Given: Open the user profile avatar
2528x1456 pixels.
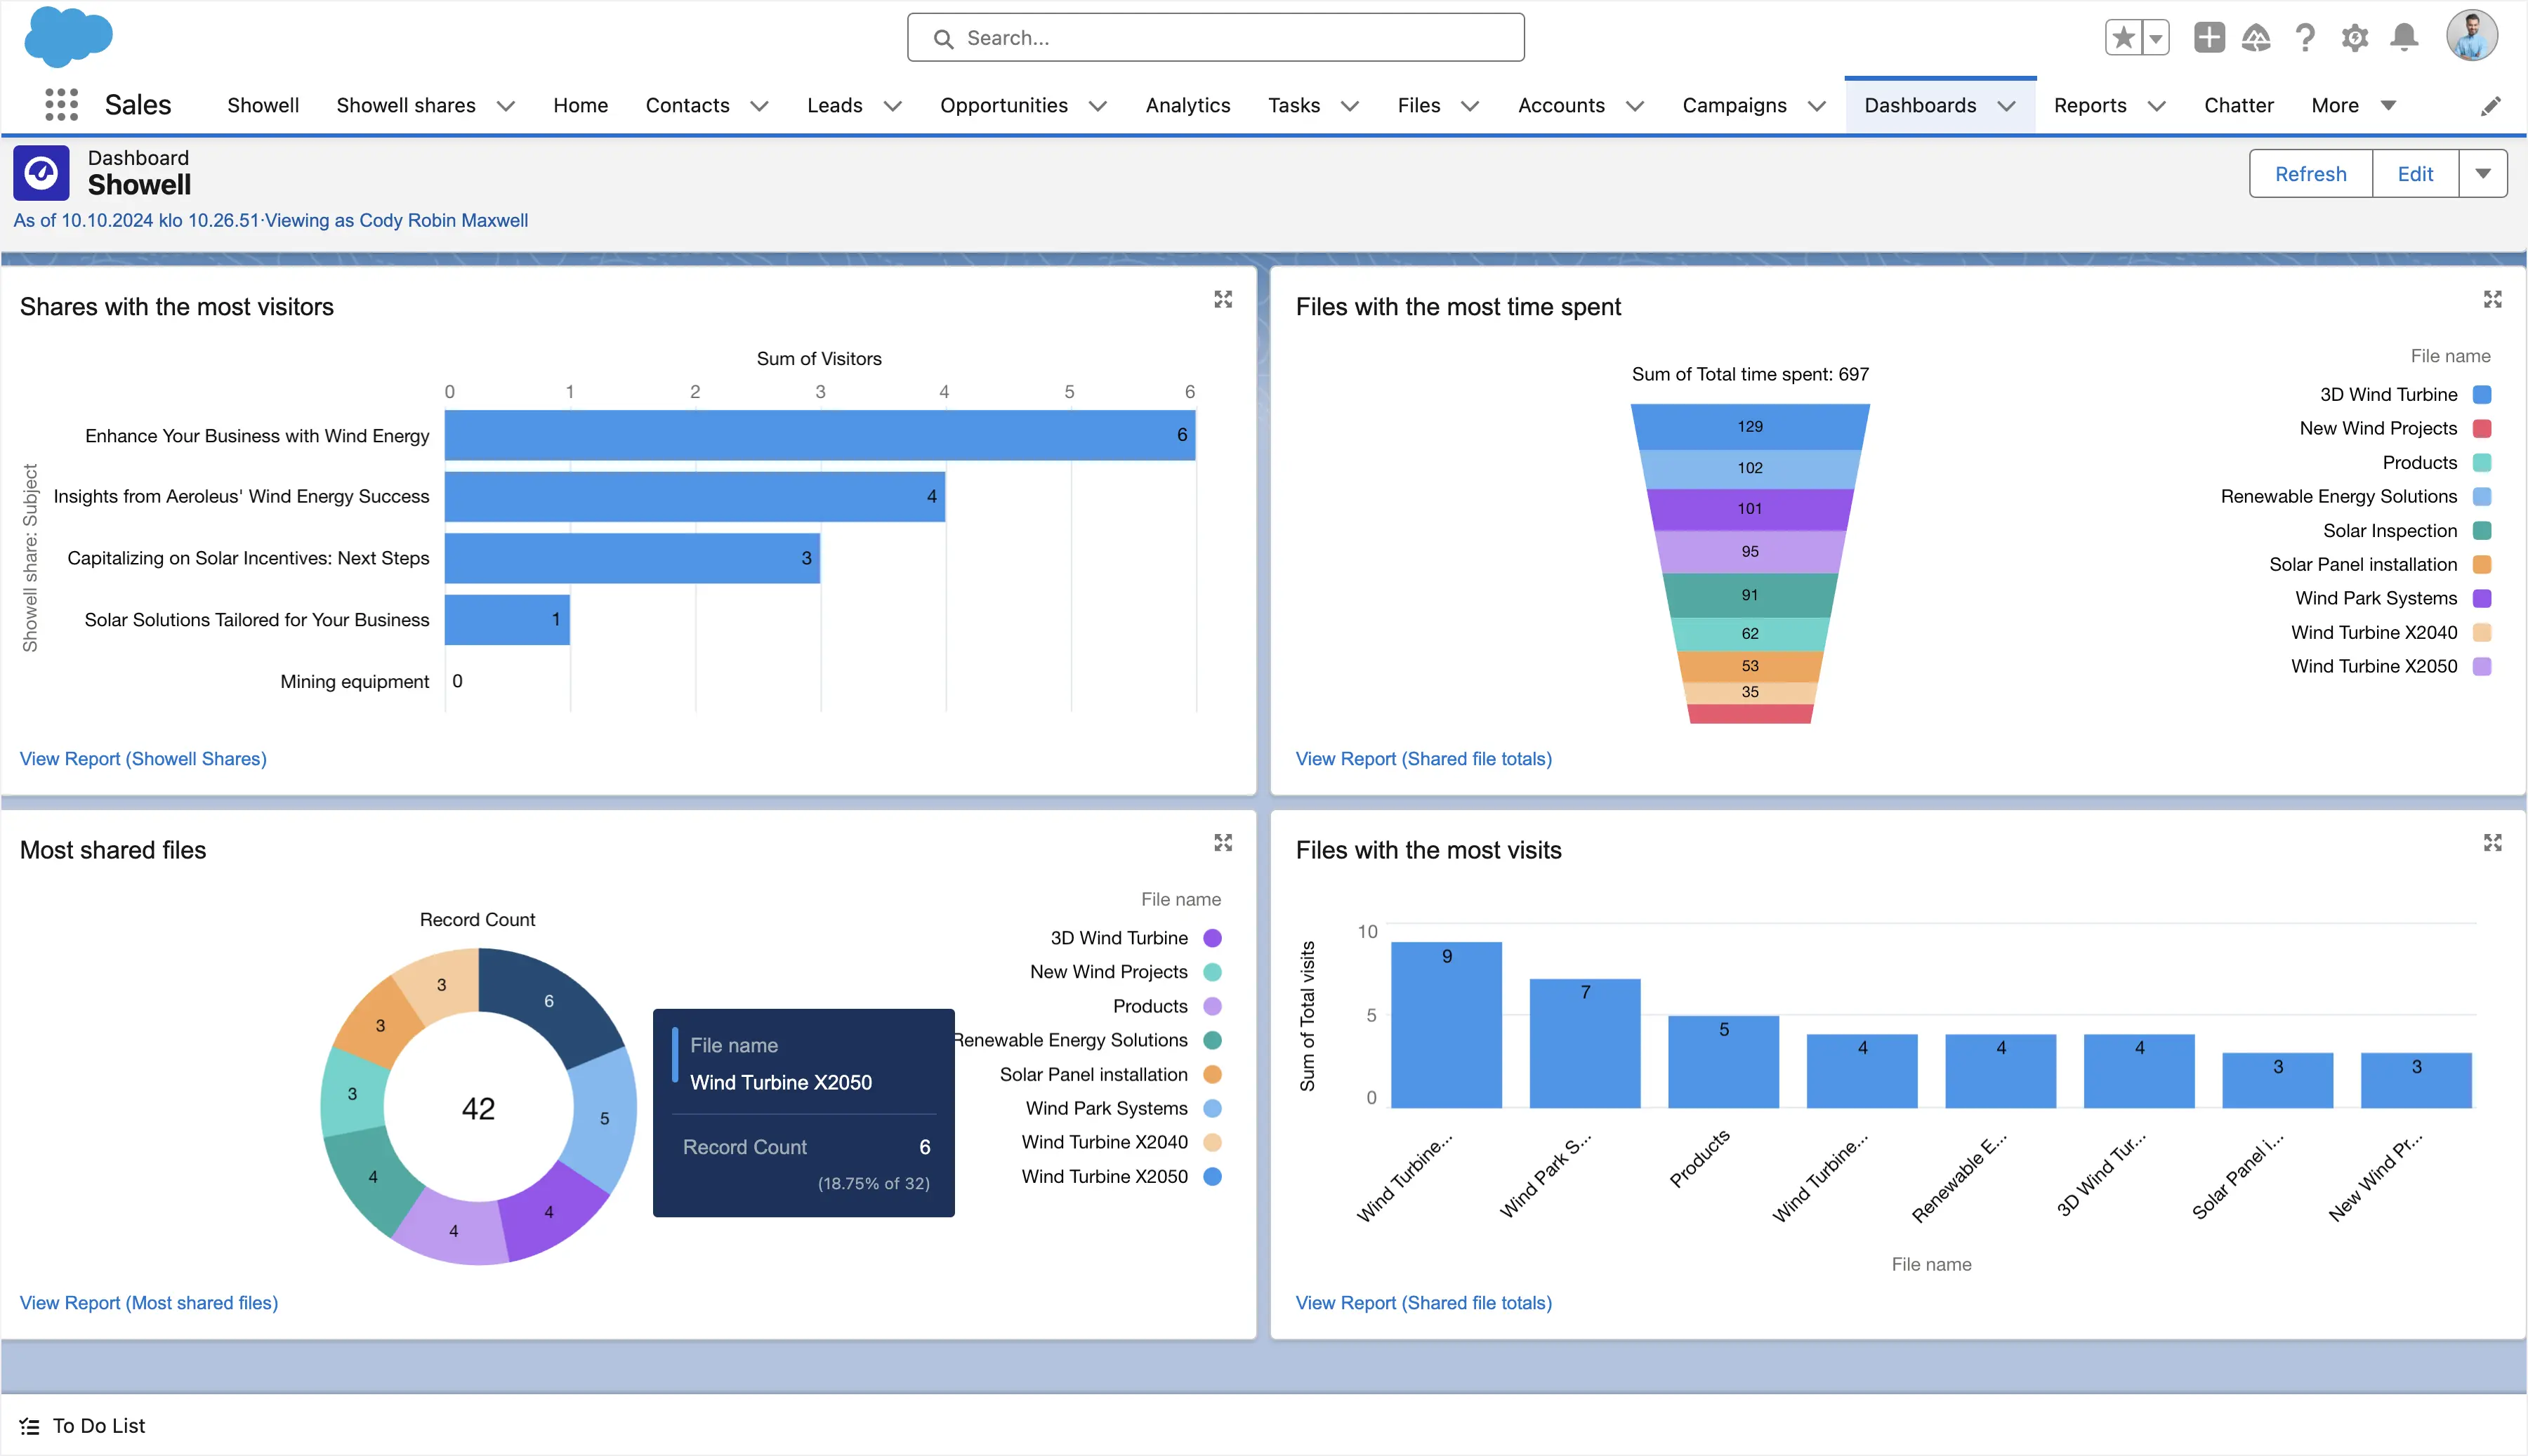Looking at the screenshot, I should tap(2472, 37).
